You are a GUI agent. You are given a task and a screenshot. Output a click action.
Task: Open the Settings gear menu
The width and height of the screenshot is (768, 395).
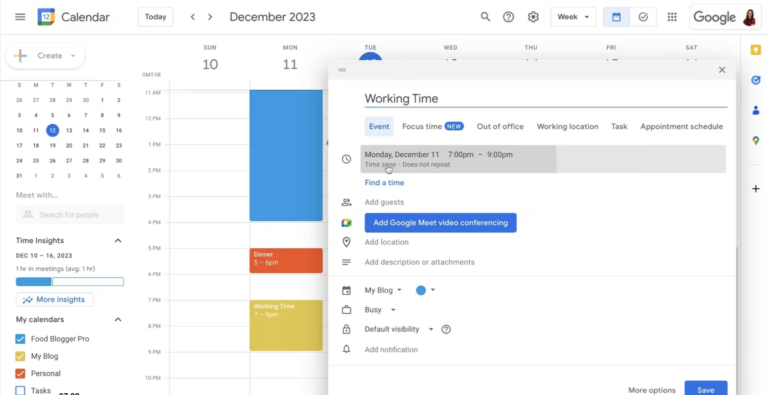pyautogui.click(x=533, y=17)
